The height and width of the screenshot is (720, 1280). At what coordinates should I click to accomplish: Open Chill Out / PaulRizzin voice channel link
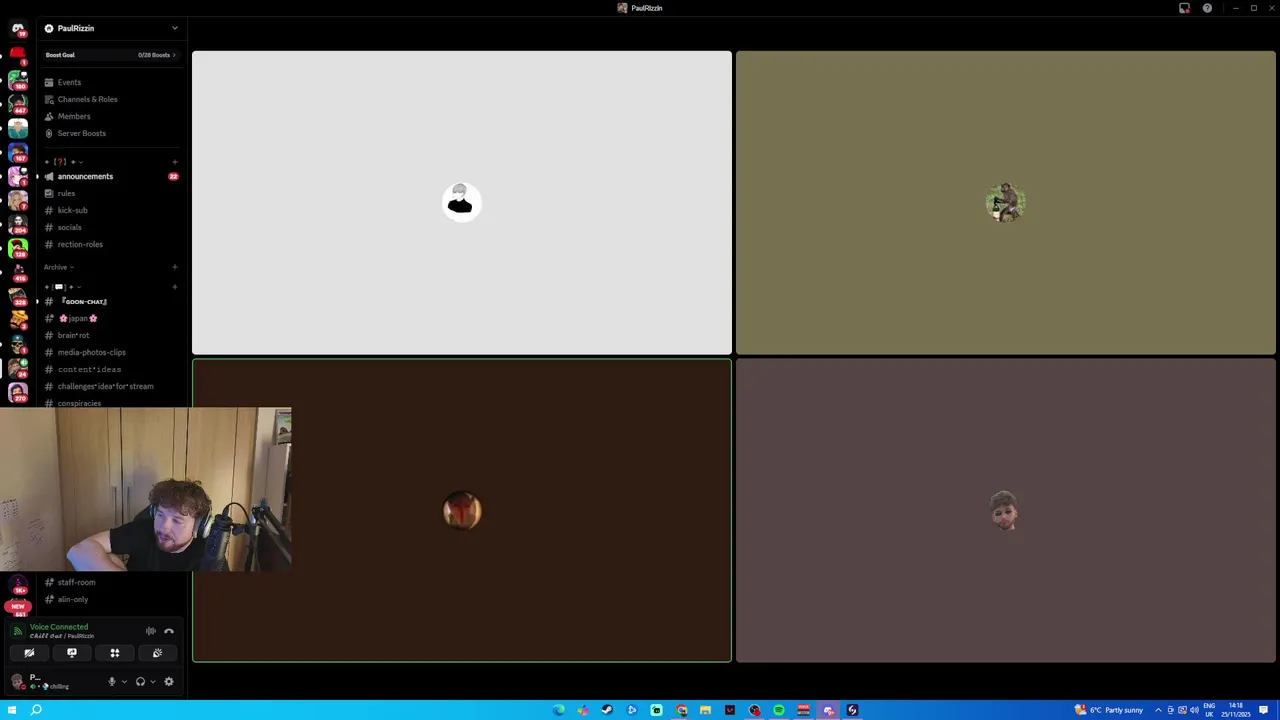pyautogui.click(x=62, y=636)
